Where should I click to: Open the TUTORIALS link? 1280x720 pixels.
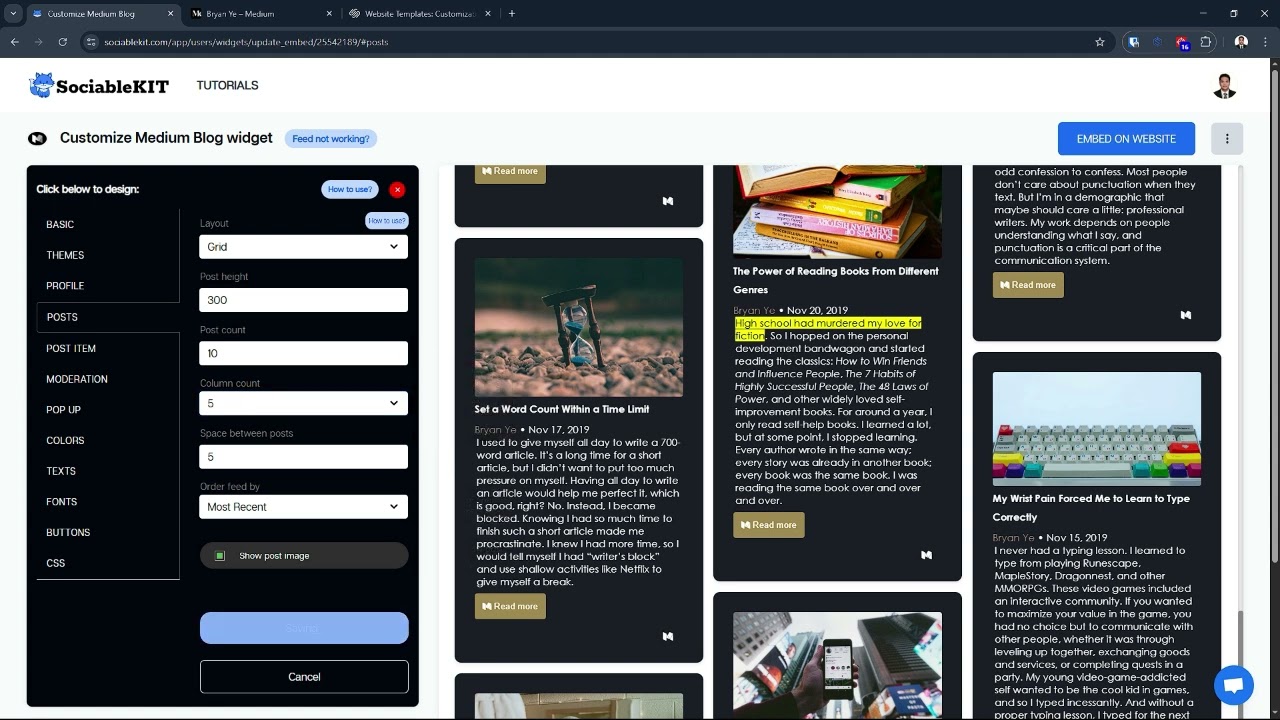click(x=227, y=86)
